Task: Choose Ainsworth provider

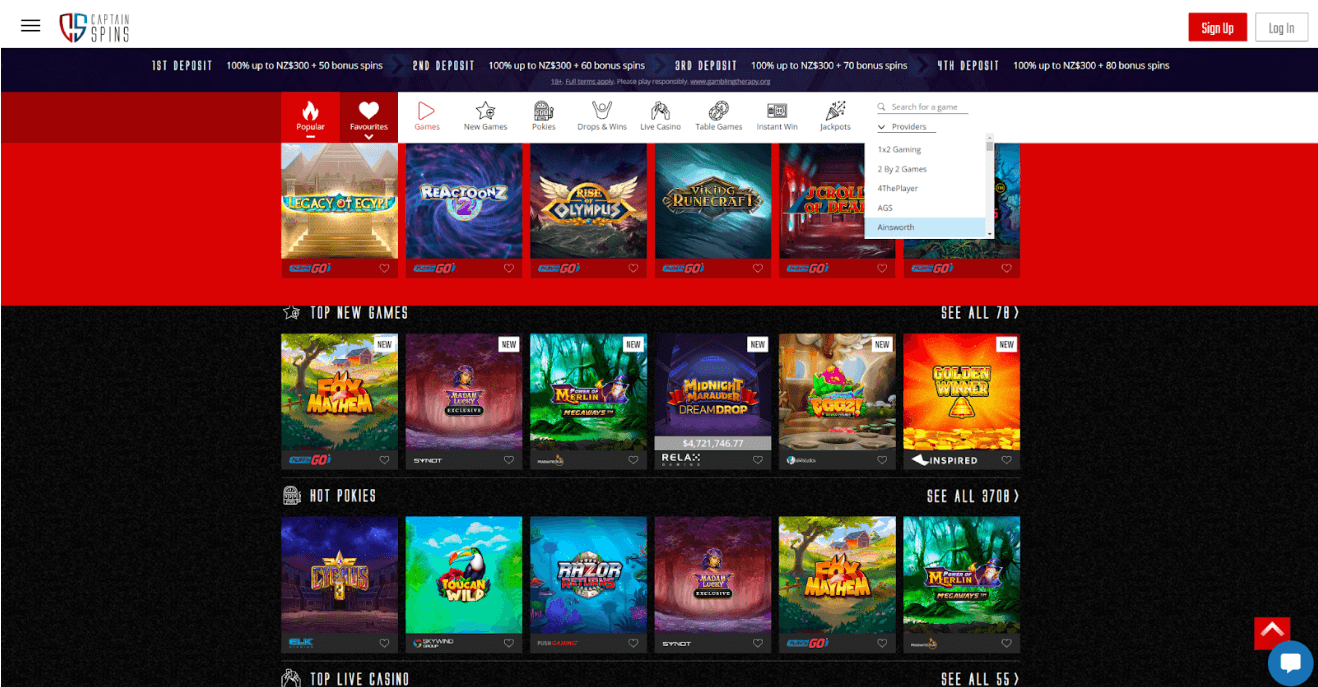Action: pyautogui.click(x=925, y=227)
